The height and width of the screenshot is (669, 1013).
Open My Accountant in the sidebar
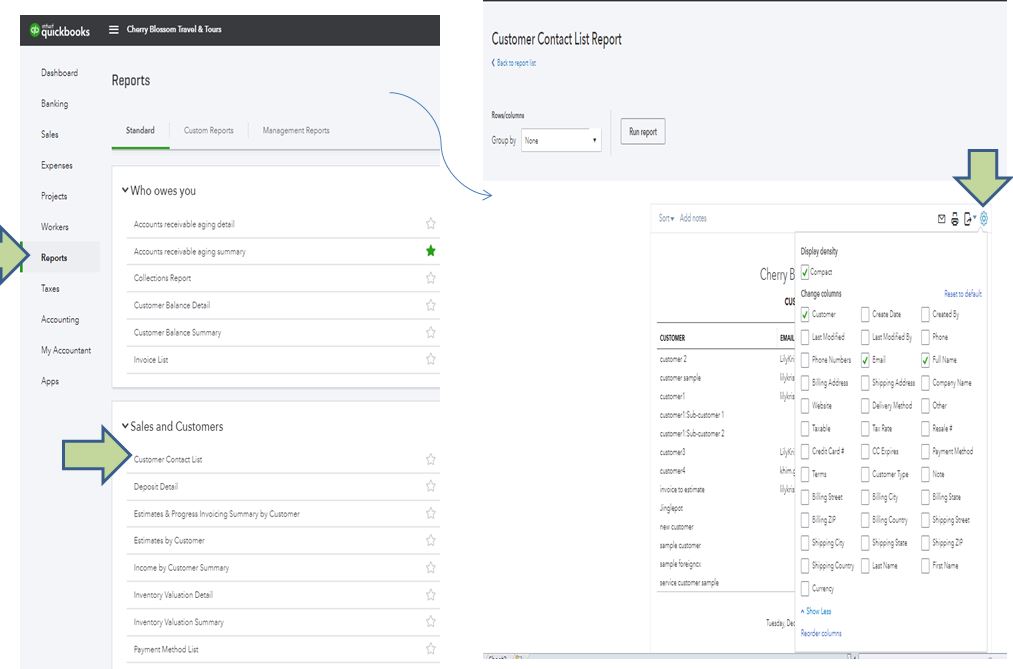pyautogui.click(x=66, y=350)
